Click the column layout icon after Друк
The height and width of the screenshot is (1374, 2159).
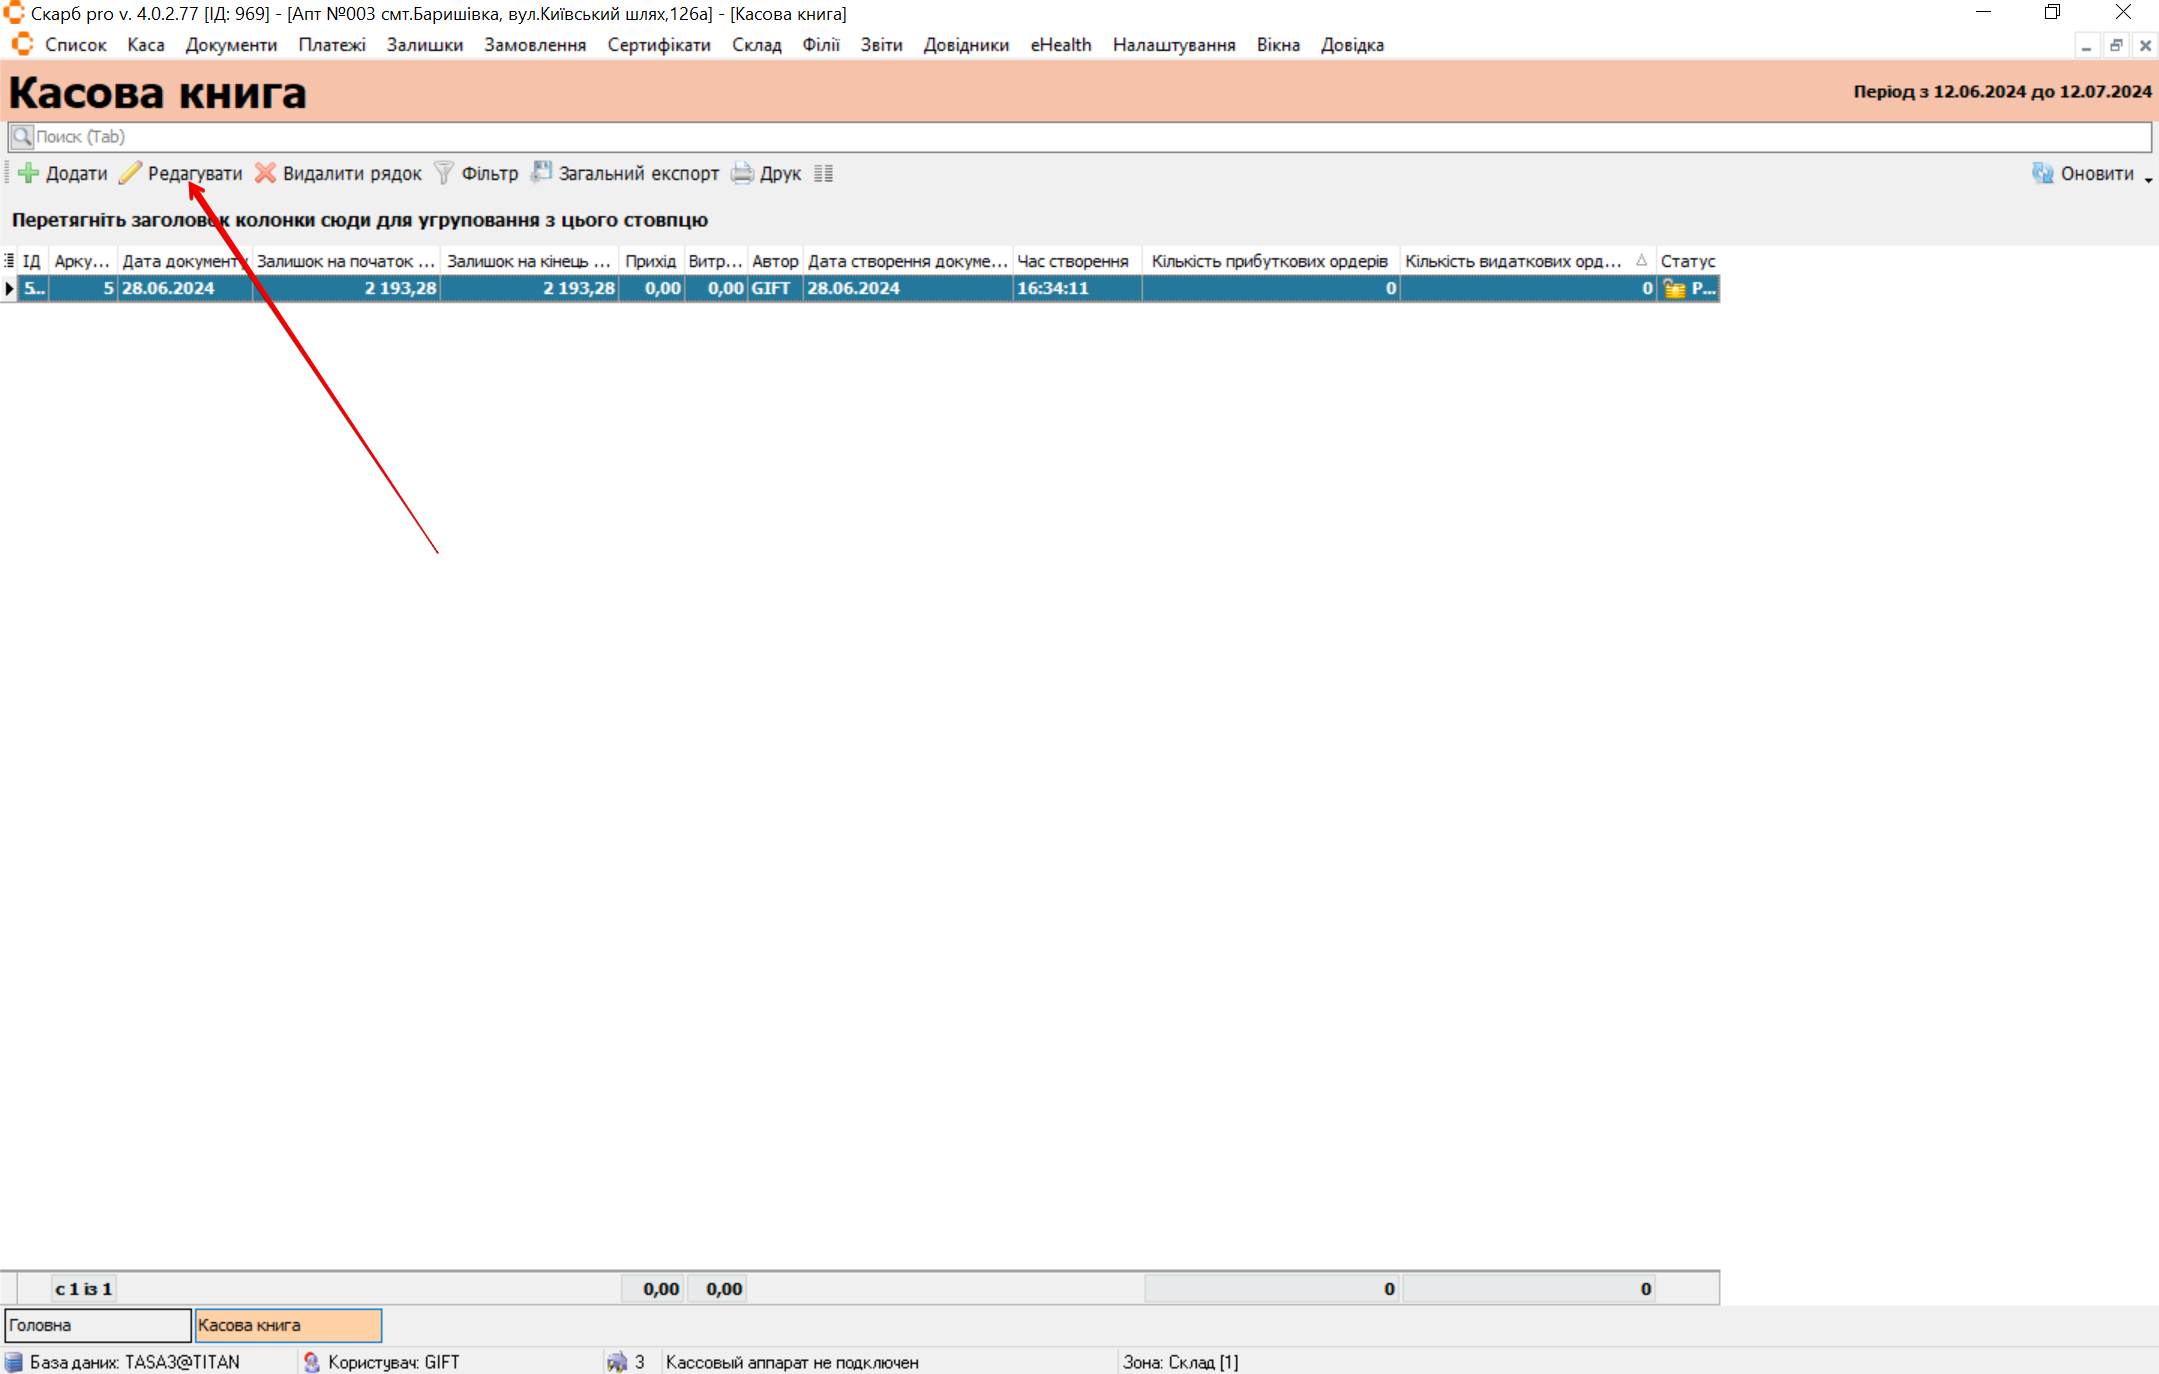[823, 173]
